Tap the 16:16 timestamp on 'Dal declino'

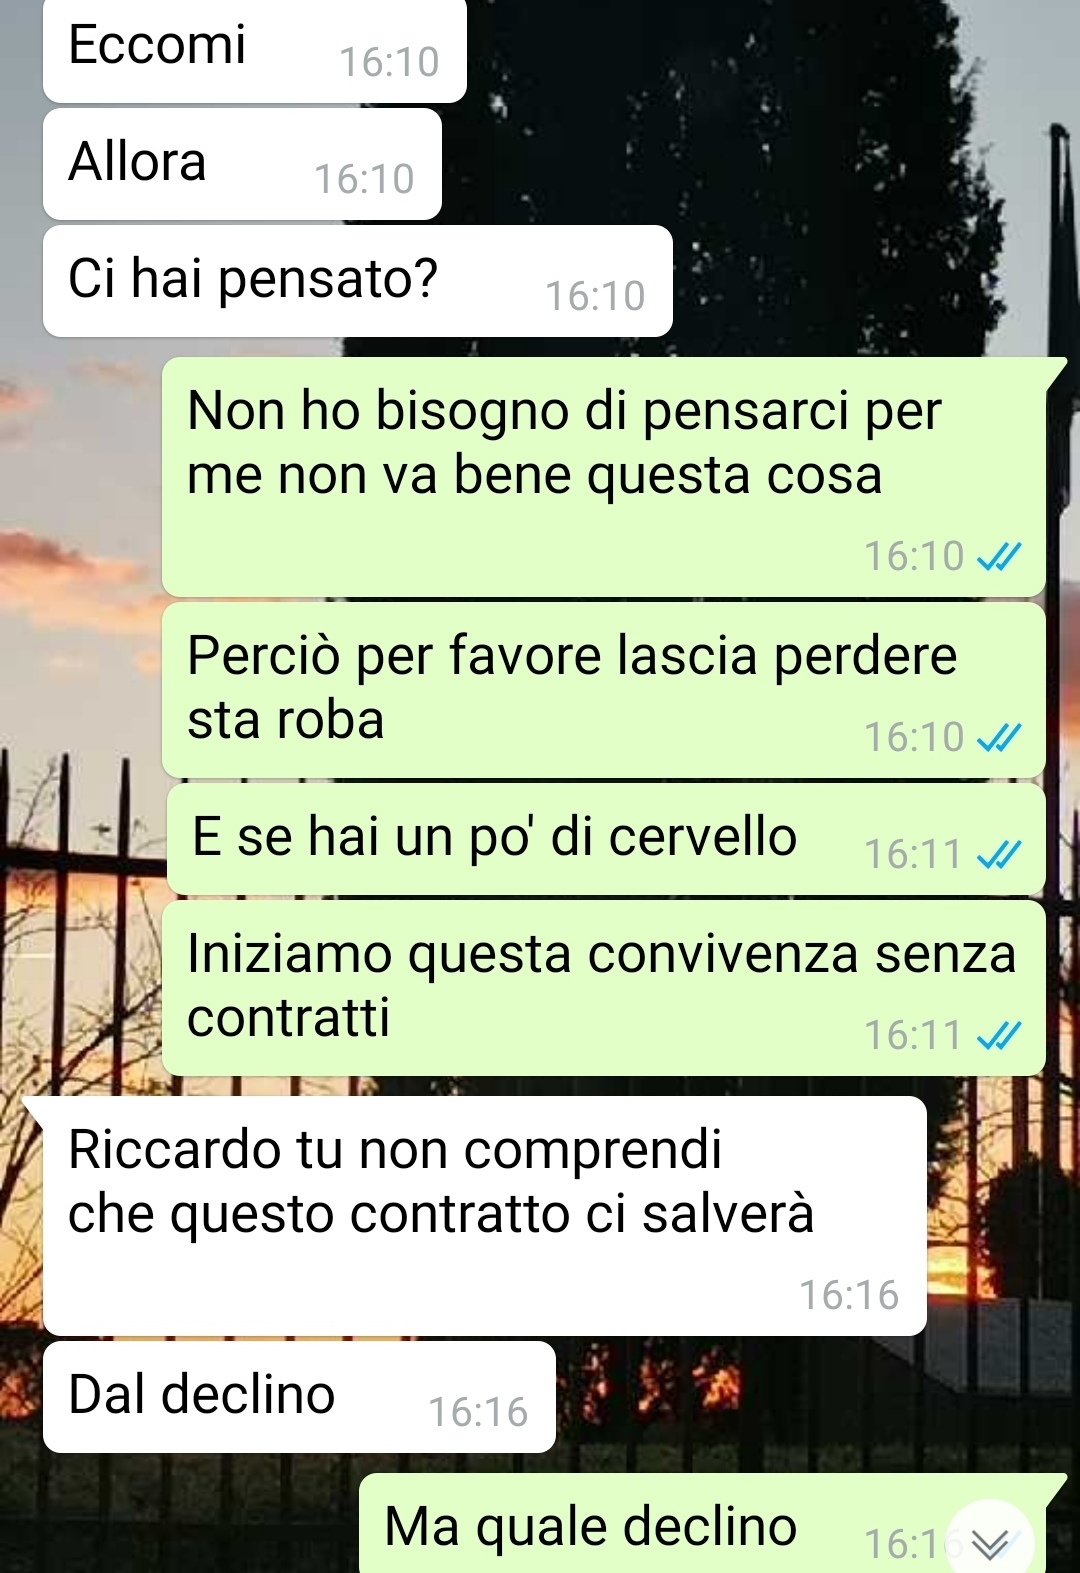(478, 1413)
